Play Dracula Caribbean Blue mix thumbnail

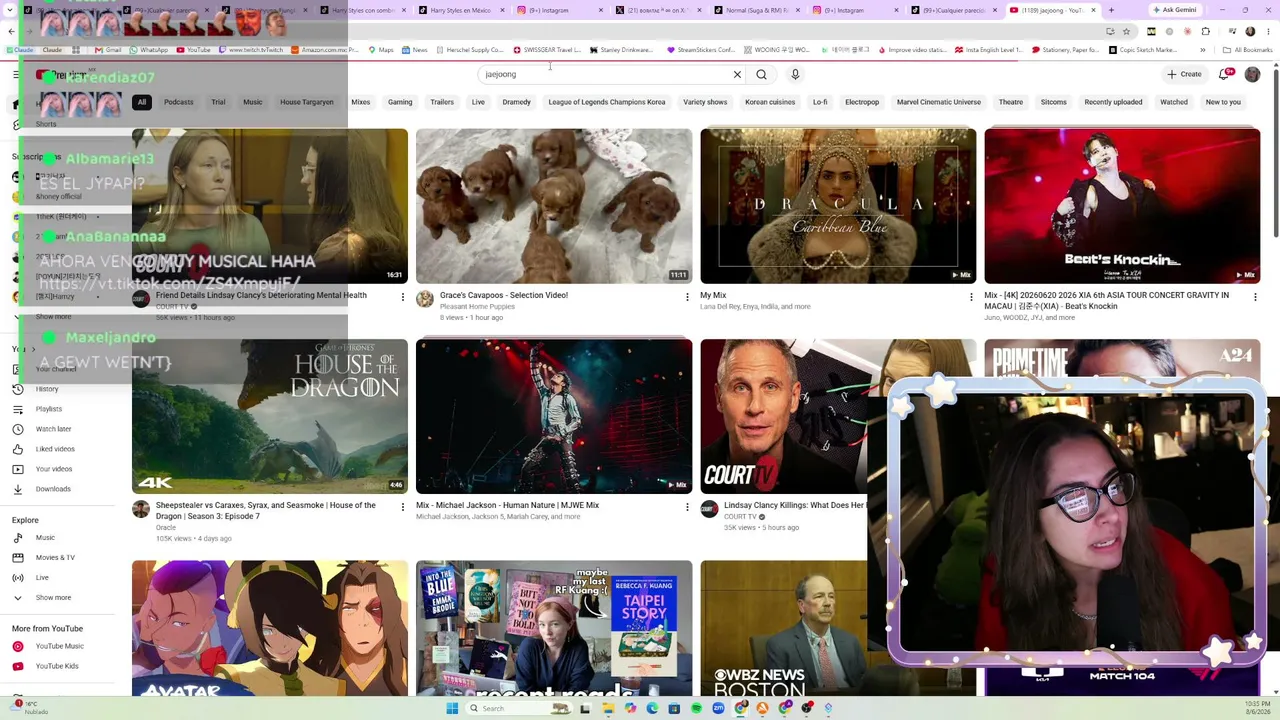pyautogui.click(x=838, y=206)
